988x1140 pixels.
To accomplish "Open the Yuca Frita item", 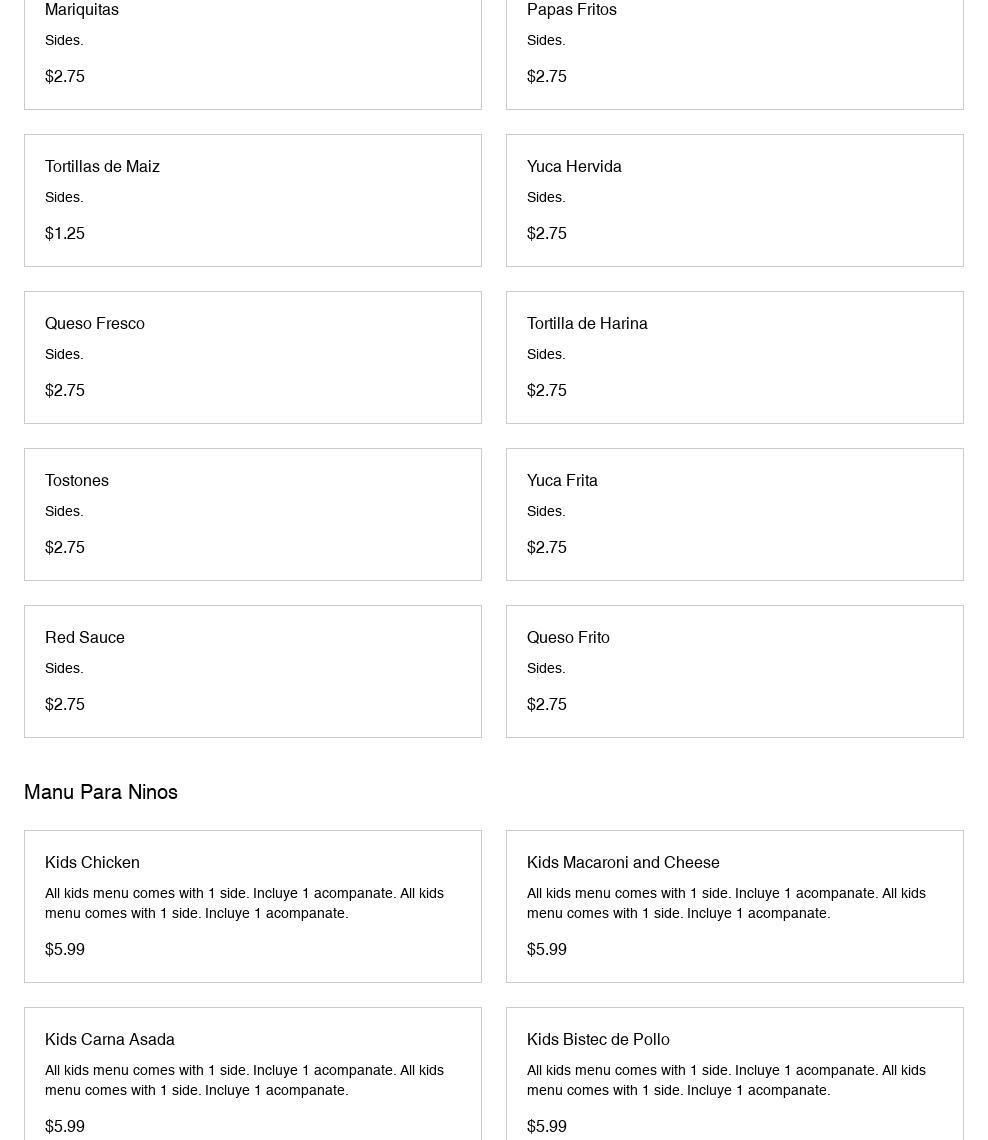I will click(x=734, y=514).
